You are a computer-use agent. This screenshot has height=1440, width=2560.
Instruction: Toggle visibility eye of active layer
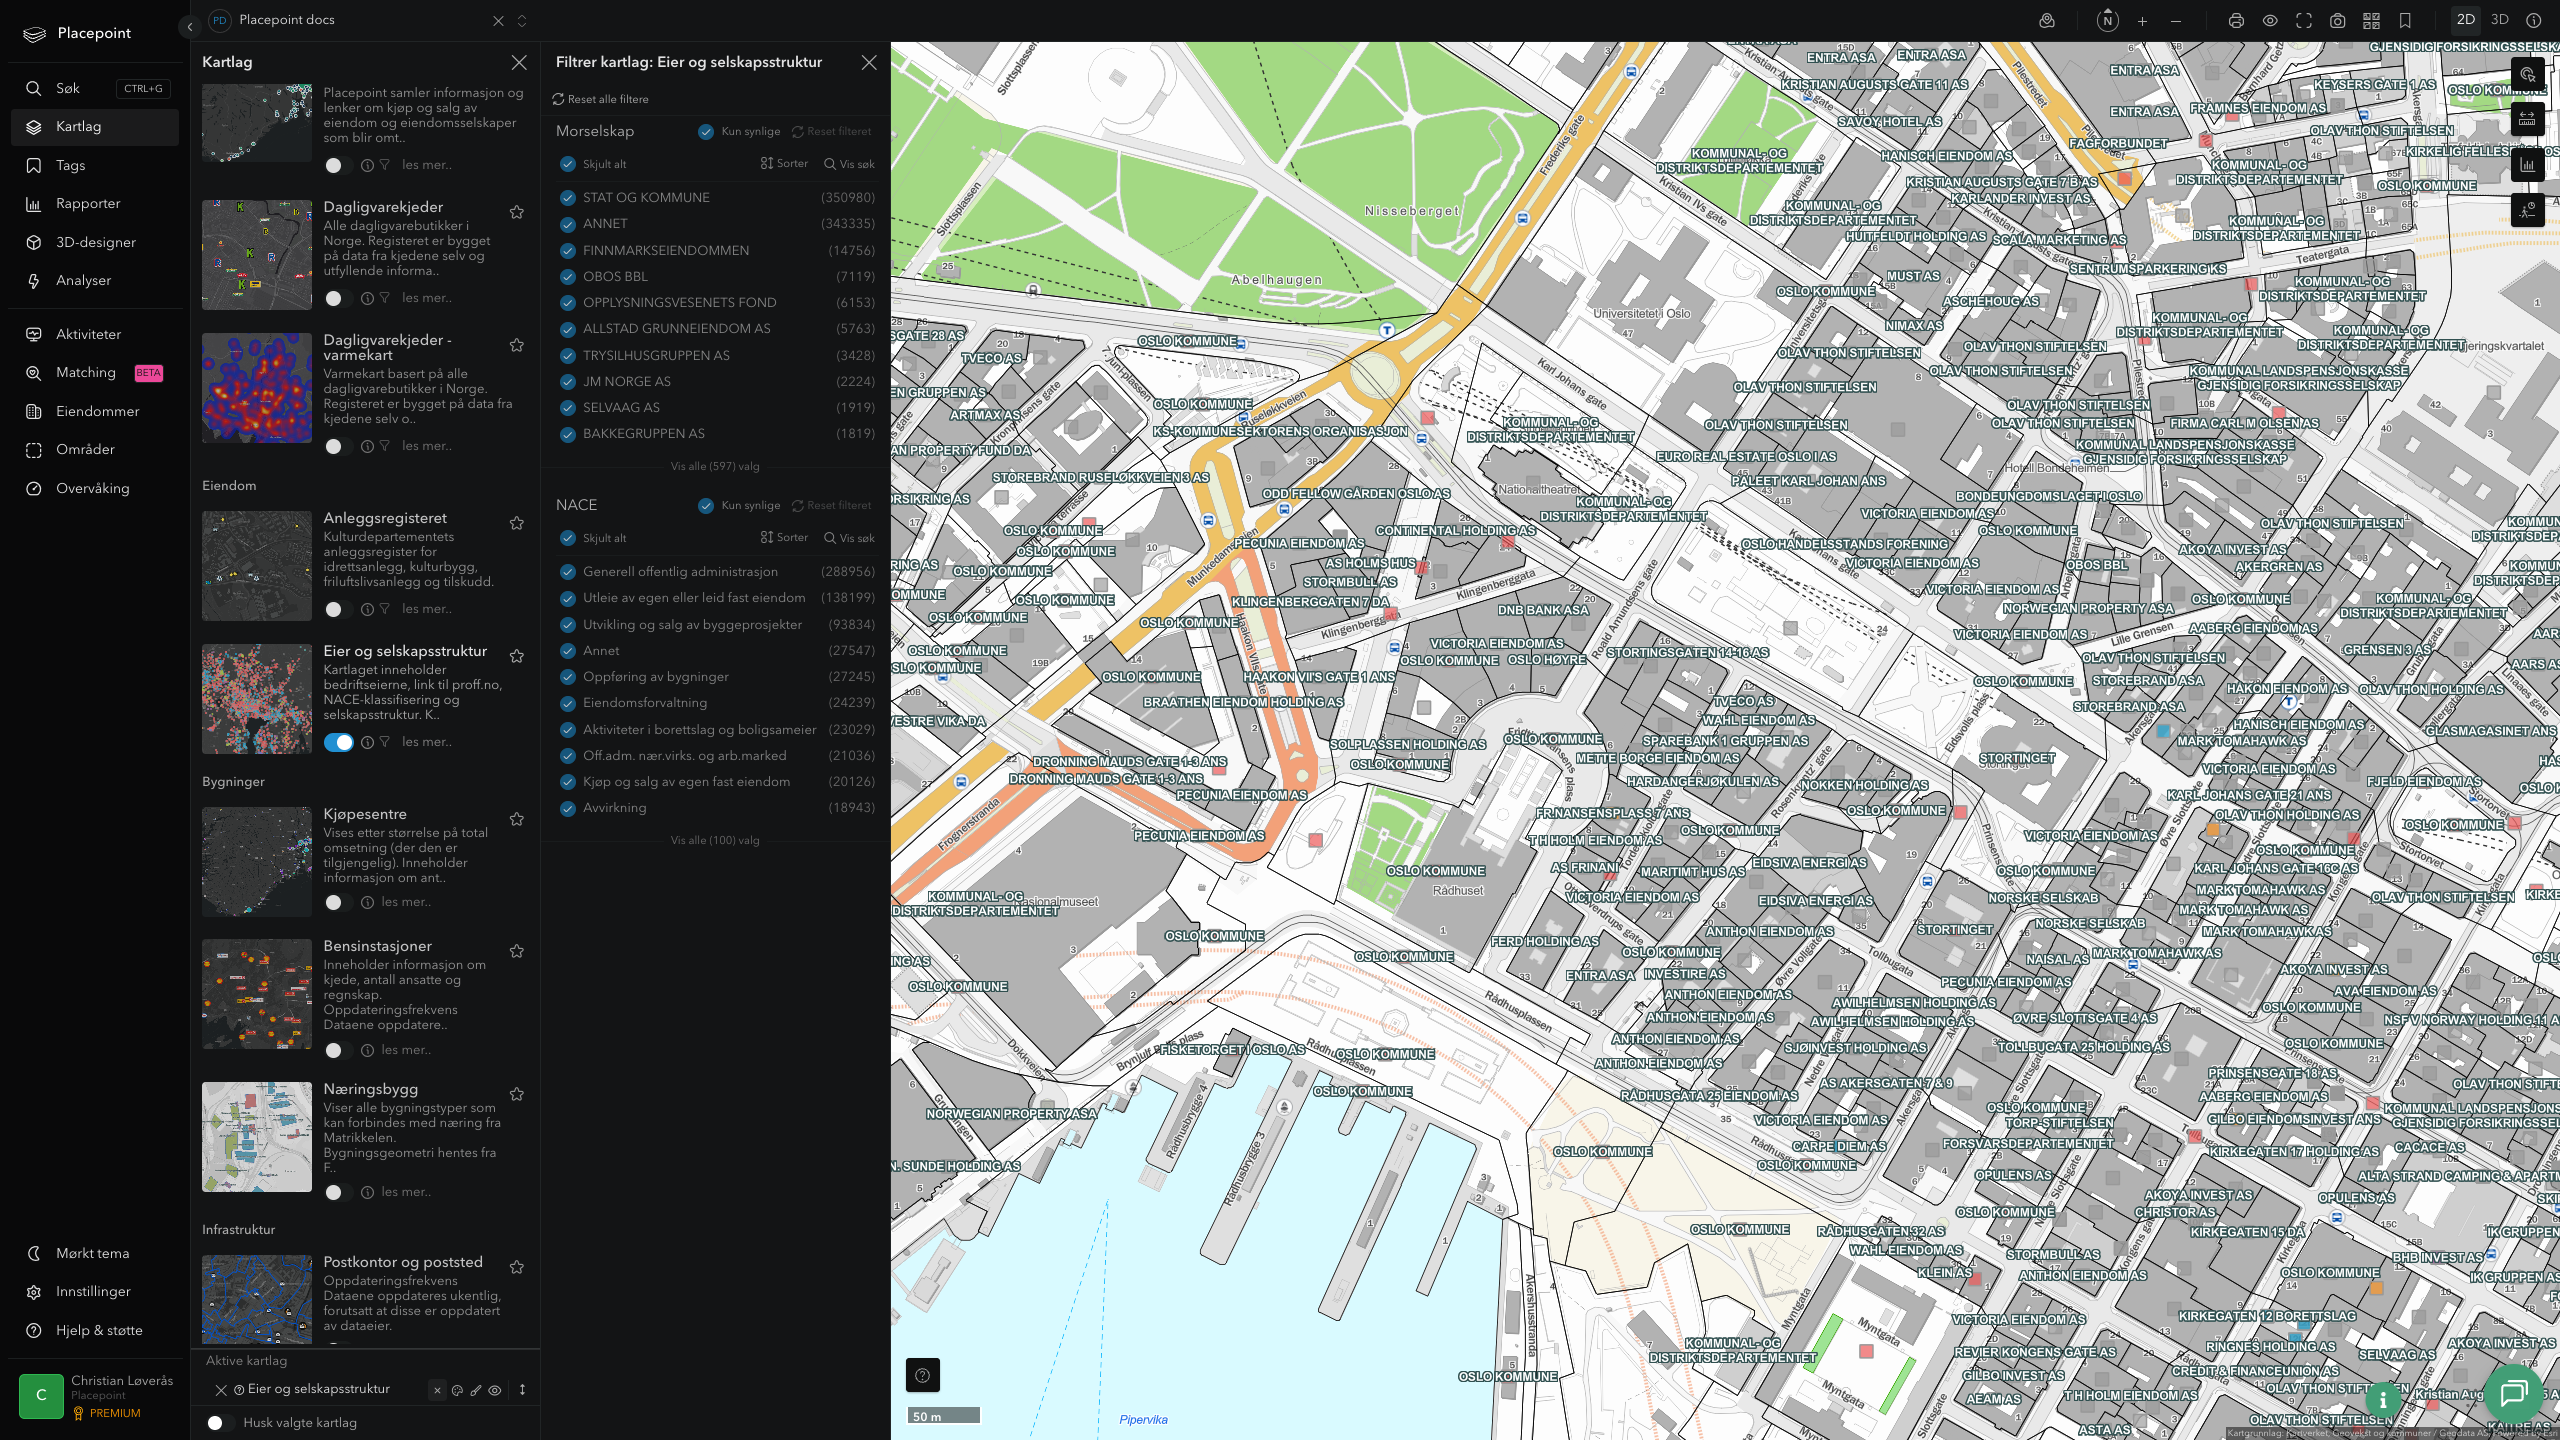tap(495, 1390)
